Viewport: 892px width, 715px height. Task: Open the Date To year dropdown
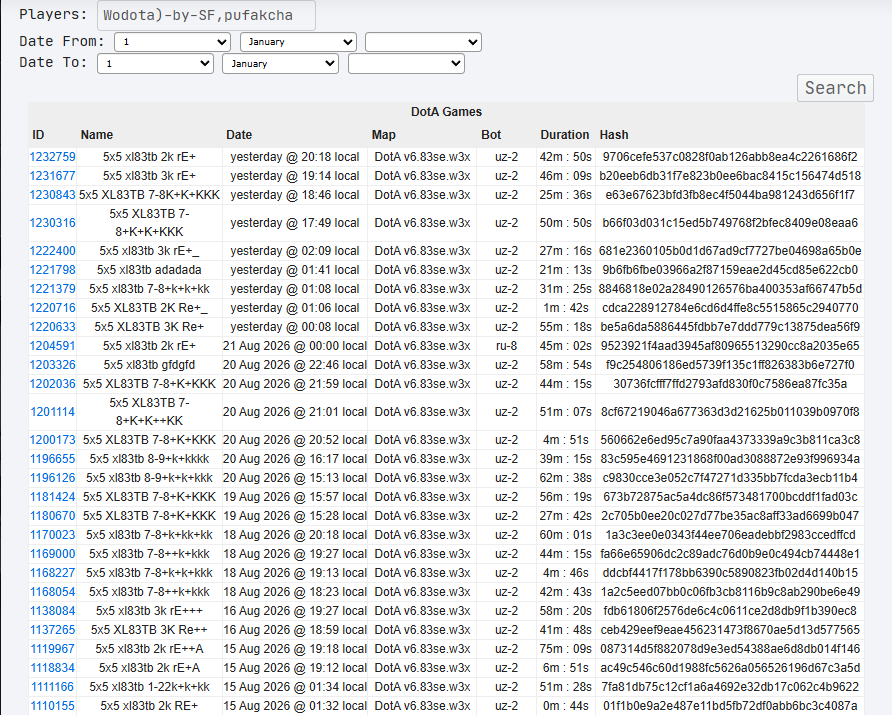(x=406, y=64)
